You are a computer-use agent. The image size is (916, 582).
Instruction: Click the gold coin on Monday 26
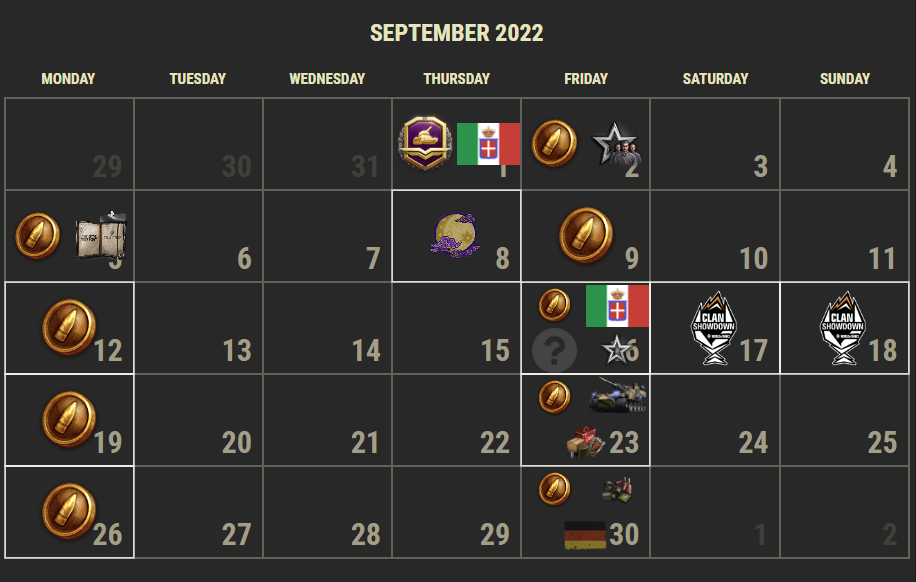[69, 511]
